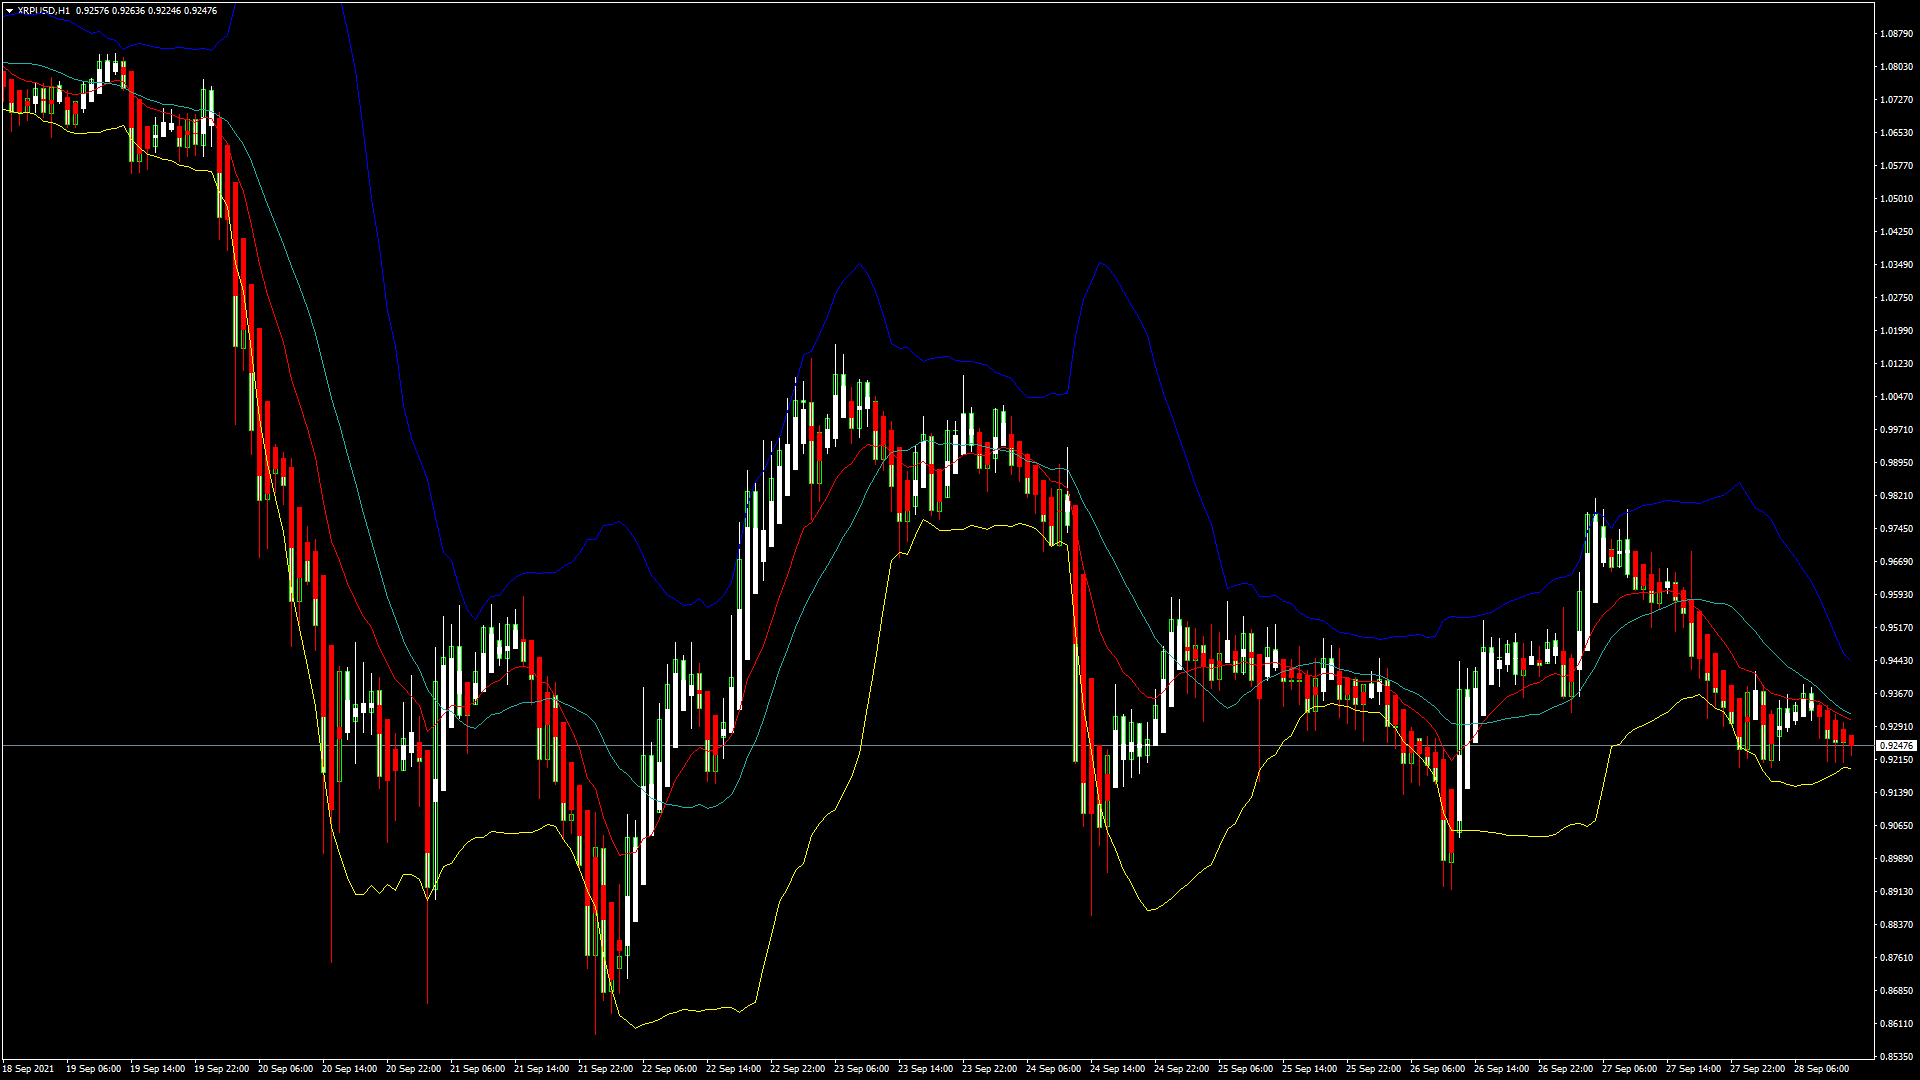Screen dimensions: 1920x1080
Task: Select the 23 Sep 06:00 time label
Action: coord(861,1069)
